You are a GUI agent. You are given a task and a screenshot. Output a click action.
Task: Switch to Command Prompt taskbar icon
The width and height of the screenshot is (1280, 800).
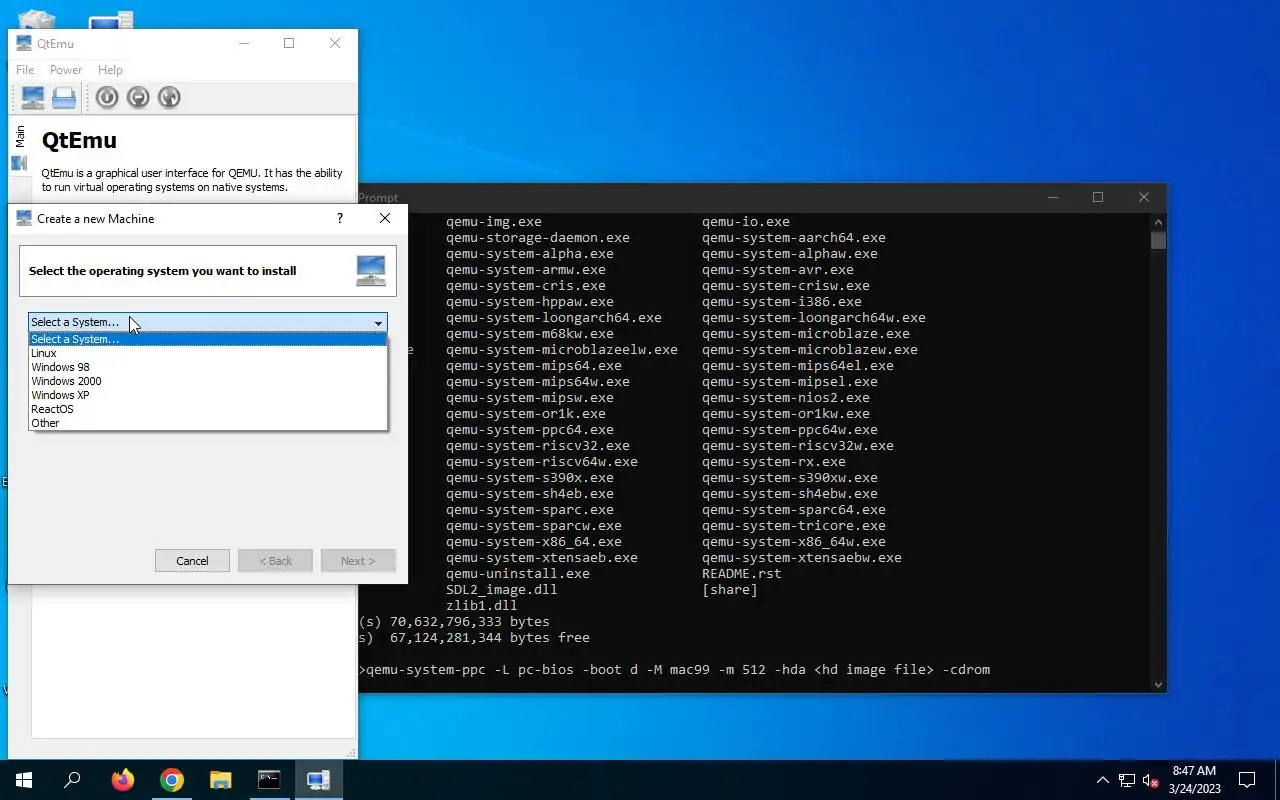(x=269, y=780)
